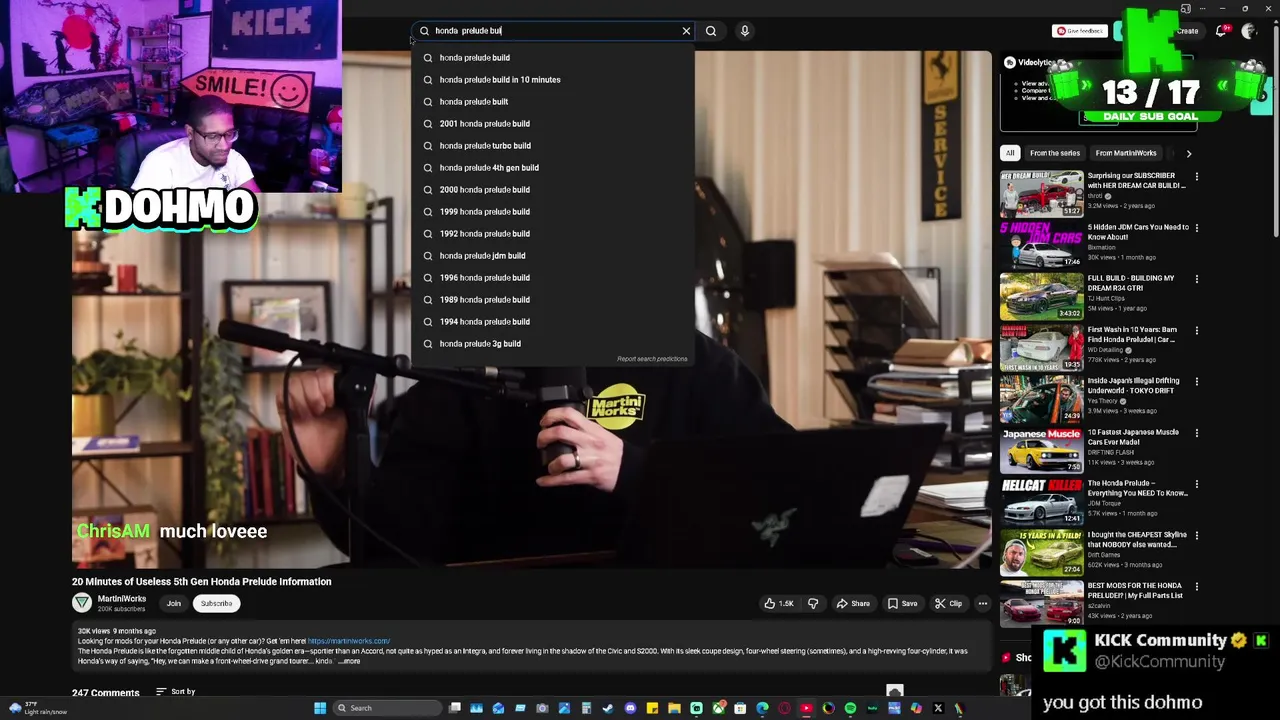This screenshot has width=1280, height=720.
Task: Open the MartiniWorks channel name link
Action: click(122, 599)
